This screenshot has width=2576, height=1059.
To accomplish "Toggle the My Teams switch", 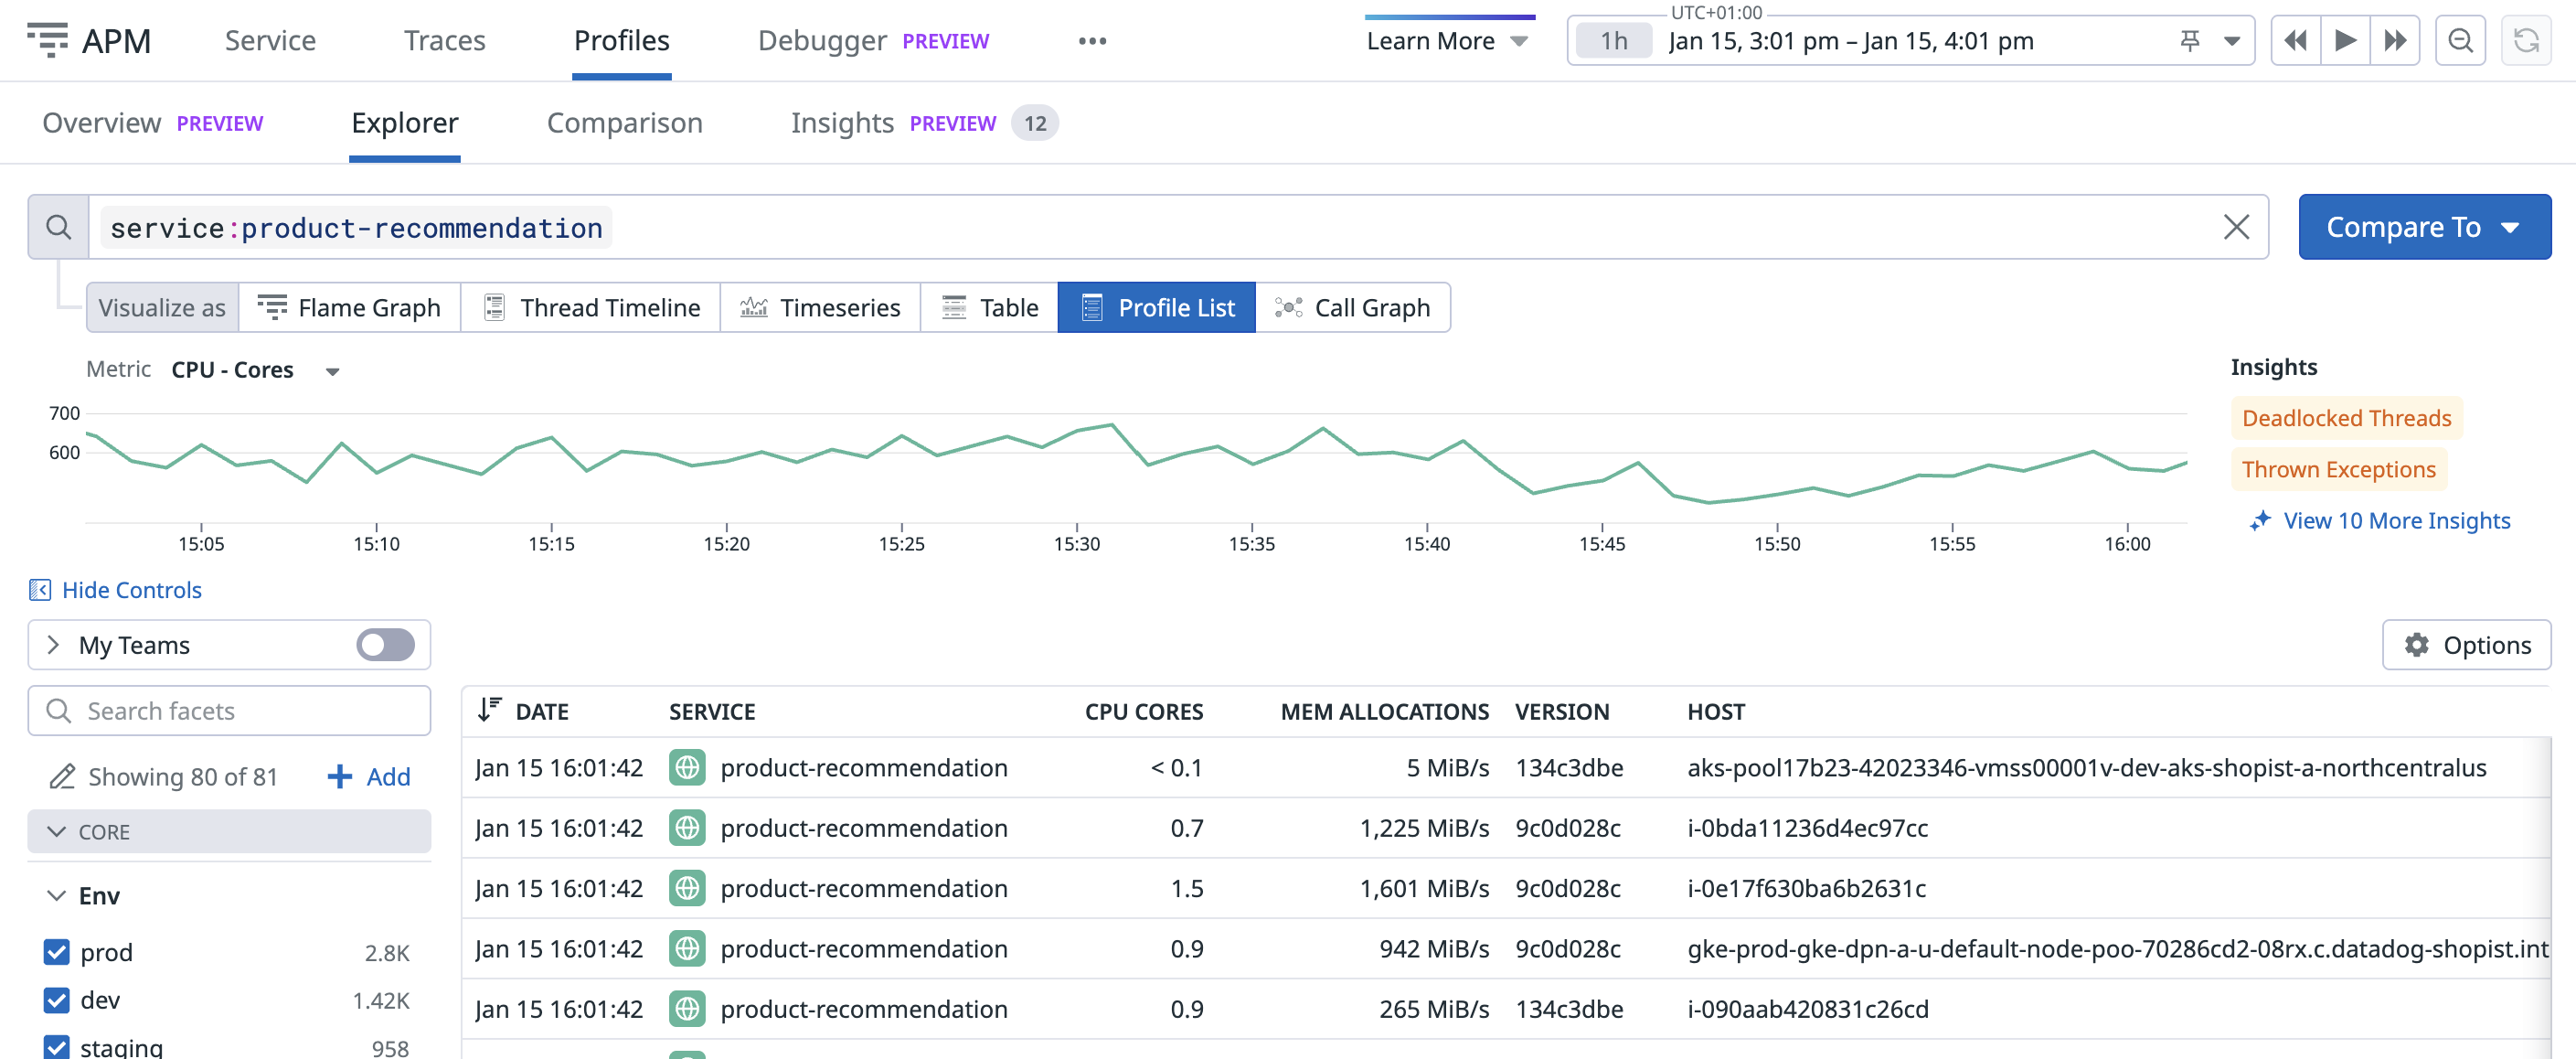I will click(x=385, y=645).
